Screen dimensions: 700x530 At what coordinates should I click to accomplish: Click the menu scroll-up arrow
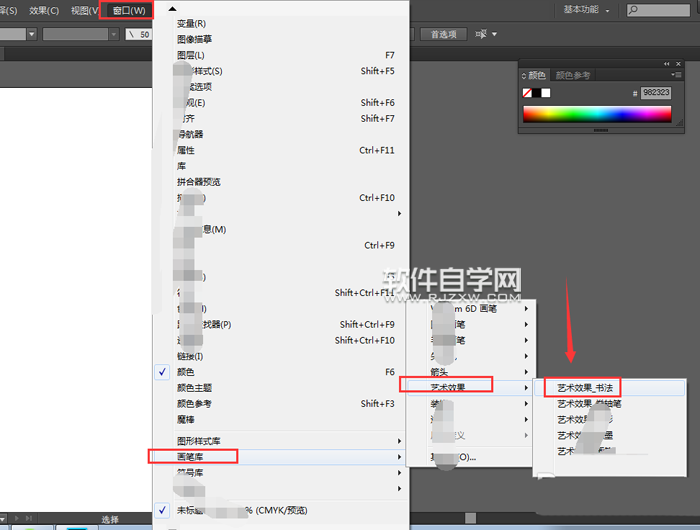(x=173, y=8)
